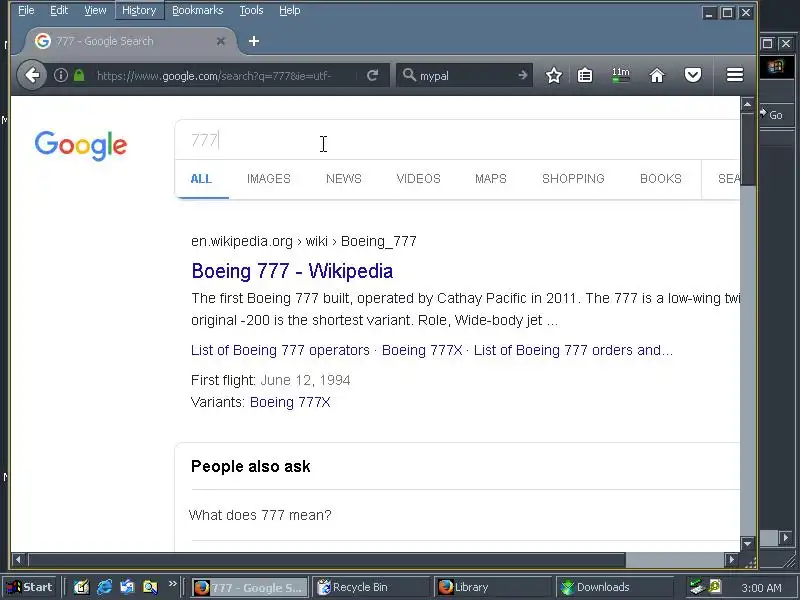Switch to the VIDEOS results tab
Screen dimensions: 800x600
(x=418, y=179)
